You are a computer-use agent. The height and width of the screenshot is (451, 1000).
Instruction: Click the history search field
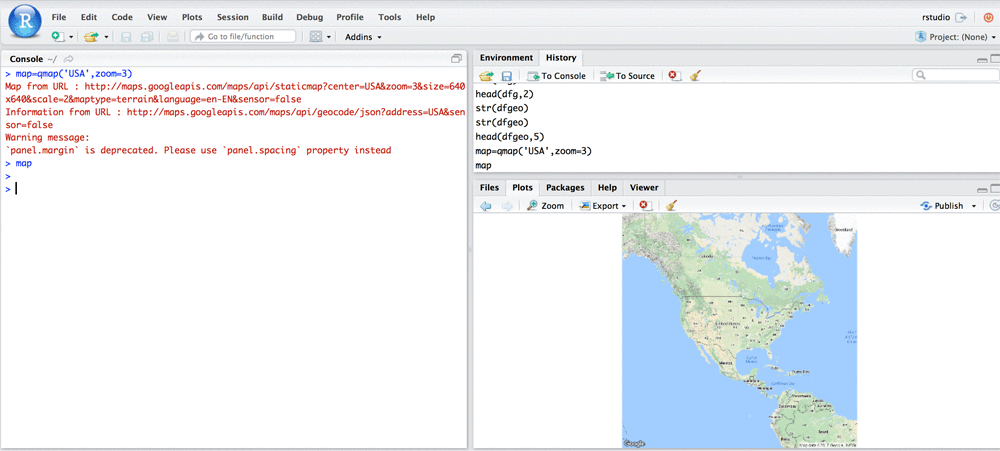click(955, 75)
